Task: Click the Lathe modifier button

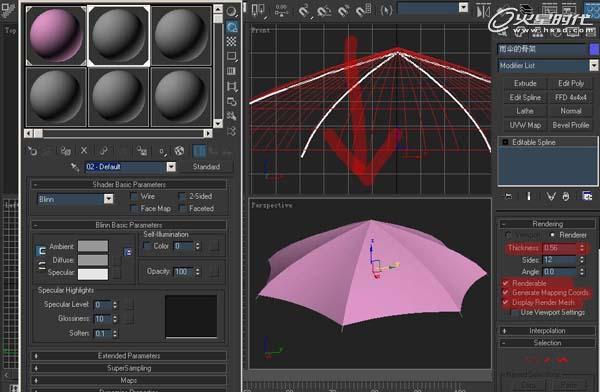Action: point(525,111)
